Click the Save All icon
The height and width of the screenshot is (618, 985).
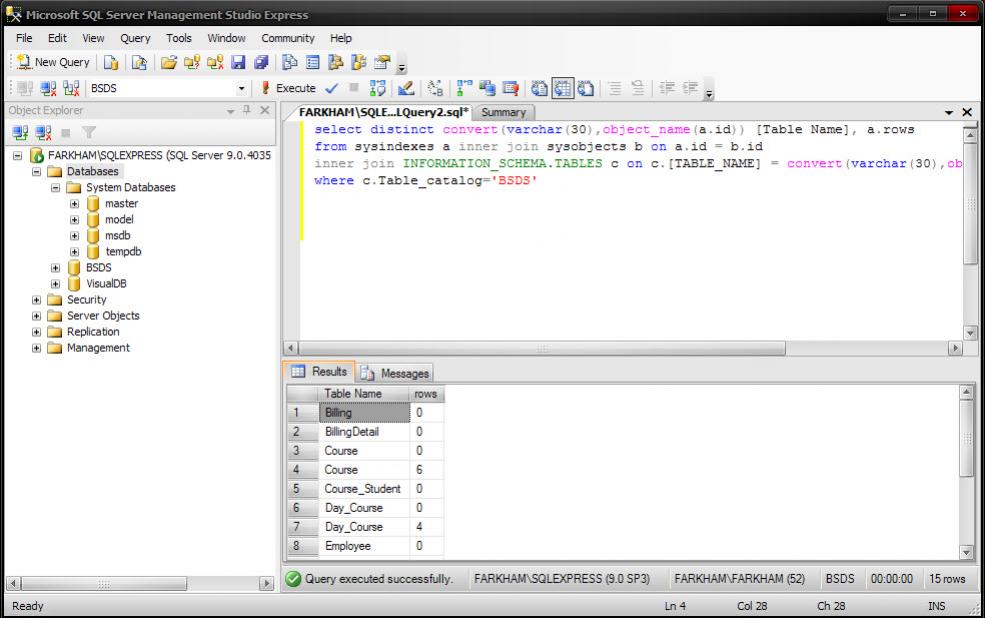point(260,62)
